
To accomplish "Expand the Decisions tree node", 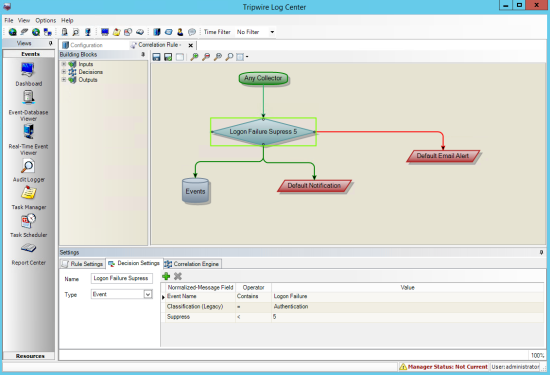I will pyautogui.click(x=64, y=72).
